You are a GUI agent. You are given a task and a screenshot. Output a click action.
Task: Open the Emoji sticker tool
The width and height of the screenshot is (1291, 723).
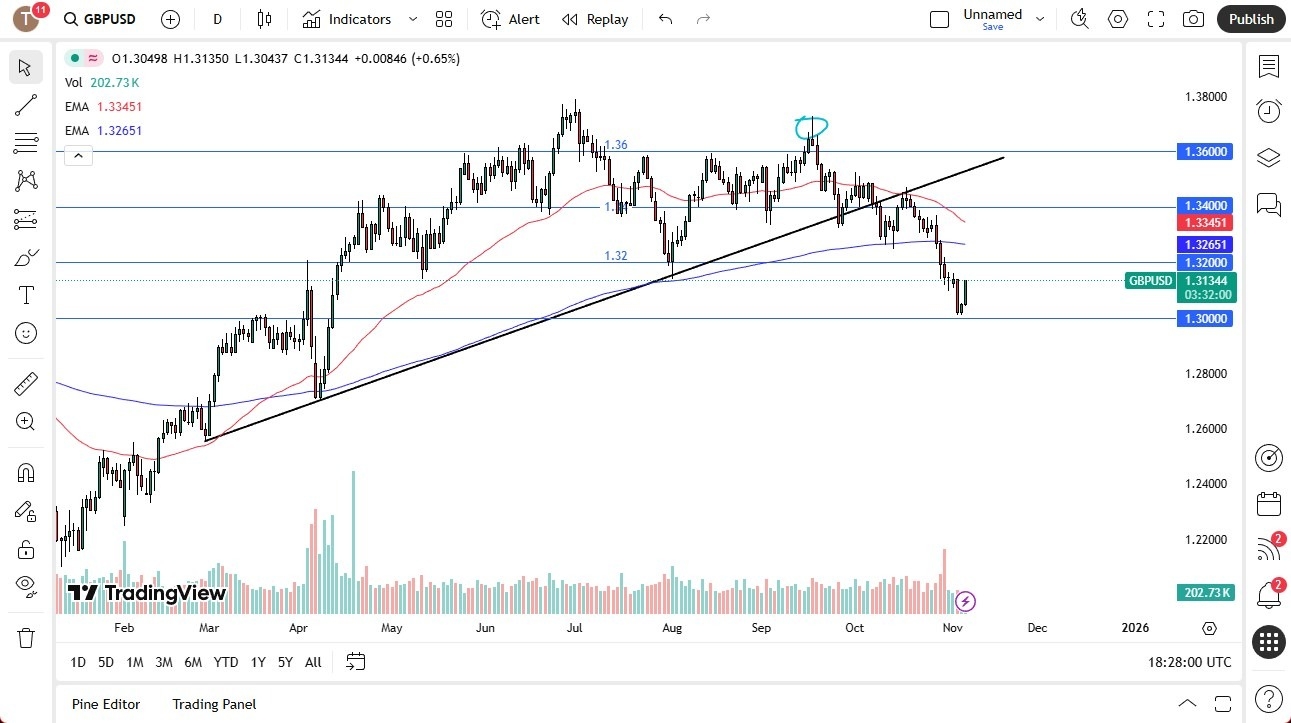pyautogui.click(x=26, y=333)
